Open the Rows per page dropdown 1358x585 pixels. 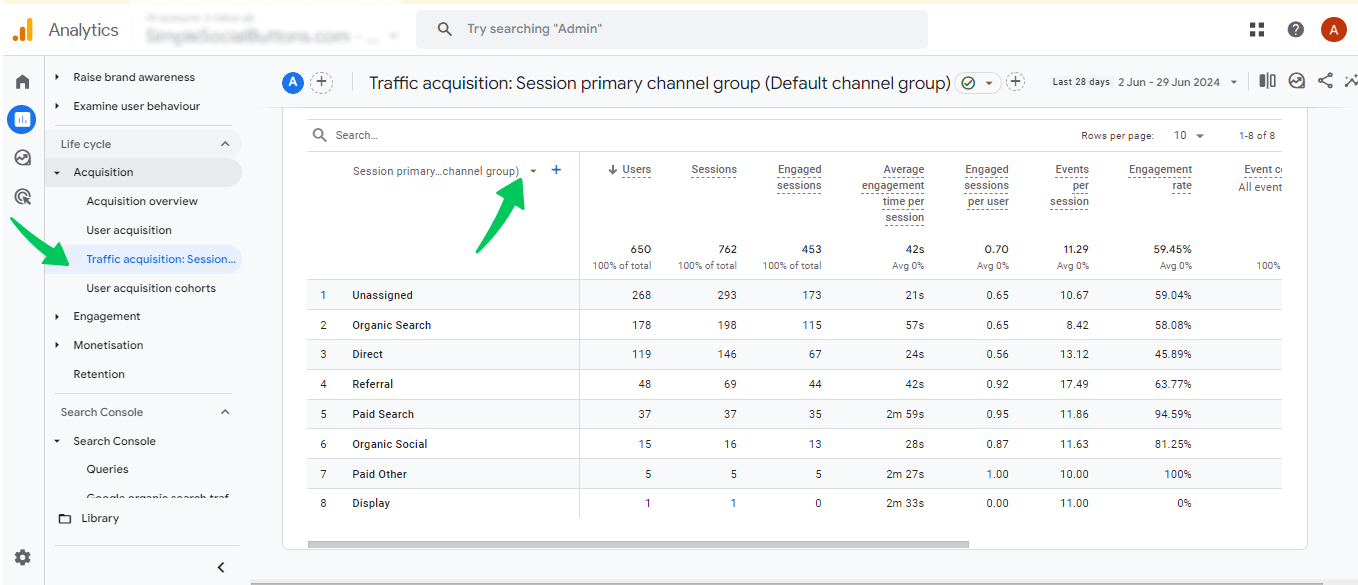(1188, 135)
